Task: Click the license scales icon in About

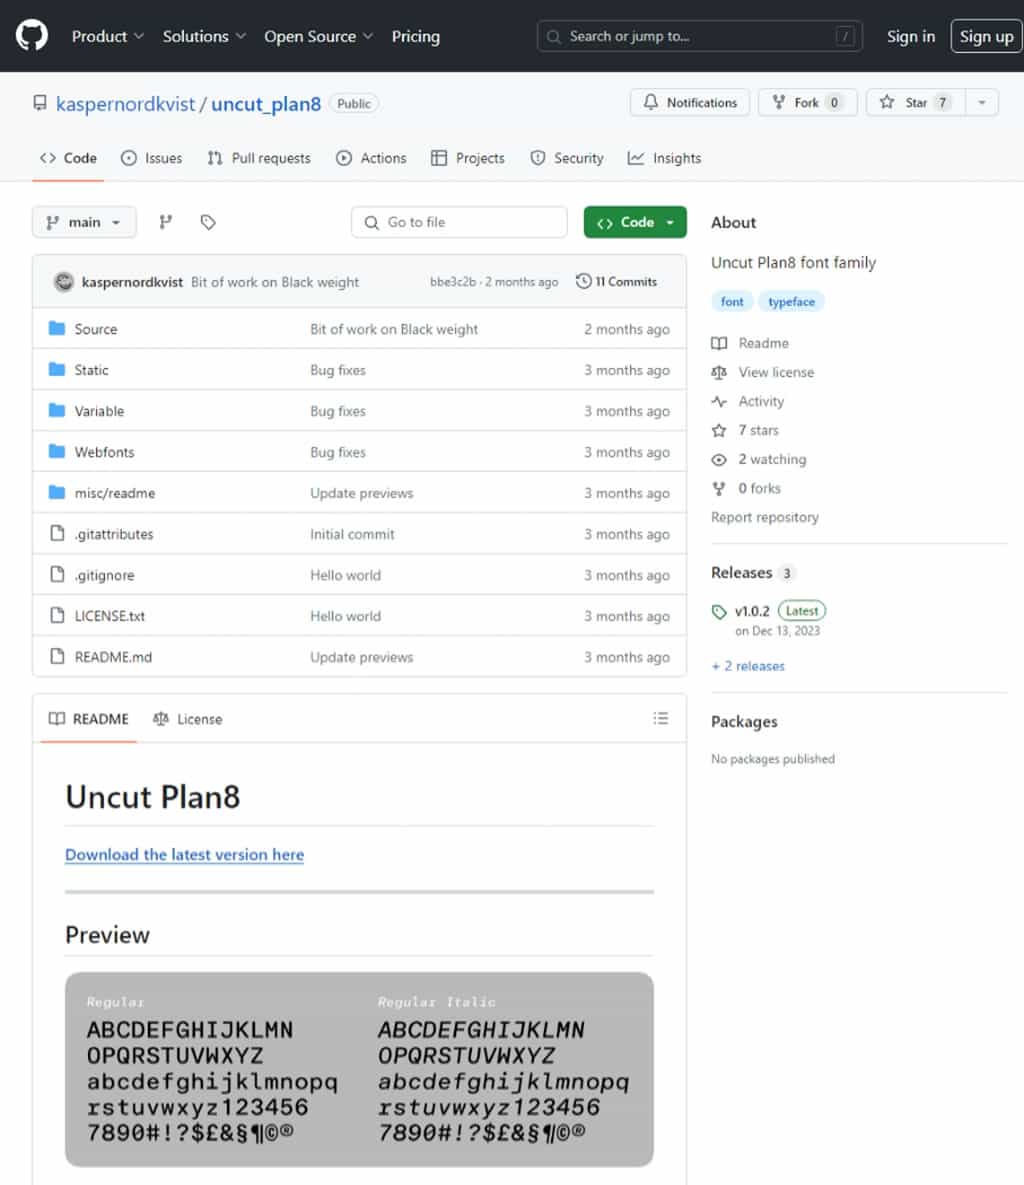Action: click(719, 372)
